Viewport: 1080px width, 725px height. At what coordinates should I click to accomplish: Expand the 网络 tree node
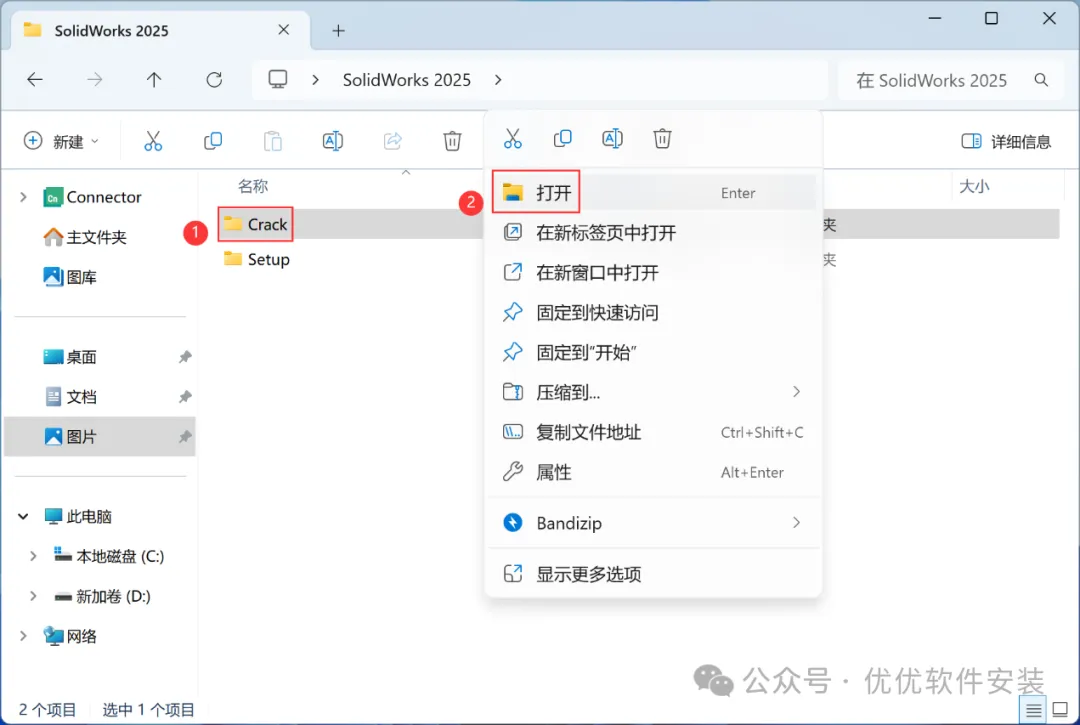23,636
